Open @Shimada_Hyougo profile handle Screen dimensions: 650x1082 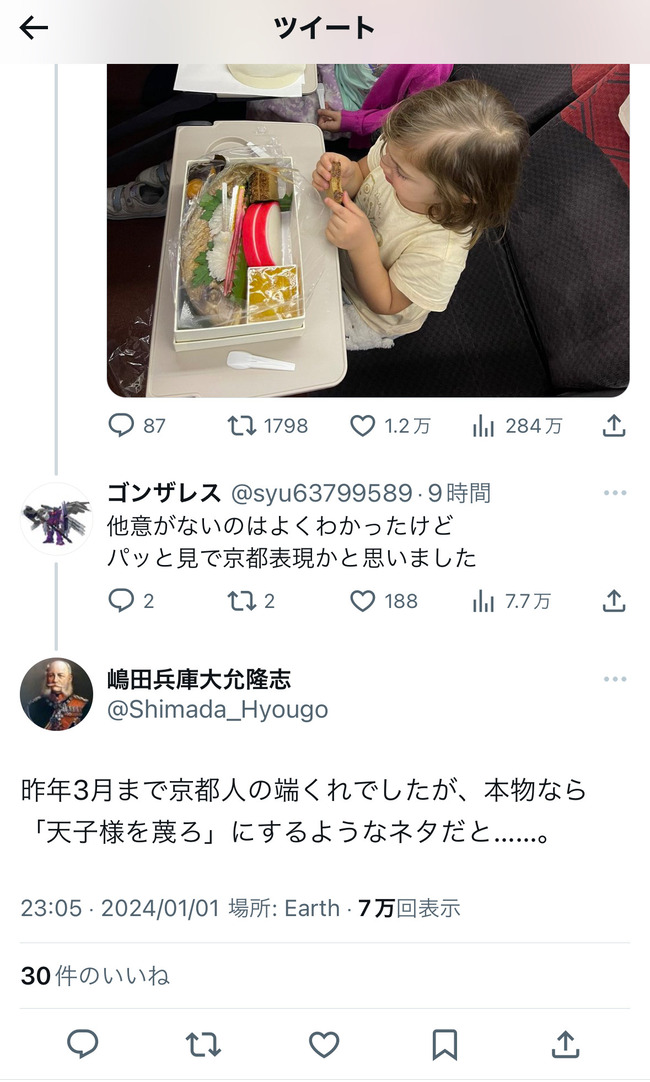(x=217, y=709)
